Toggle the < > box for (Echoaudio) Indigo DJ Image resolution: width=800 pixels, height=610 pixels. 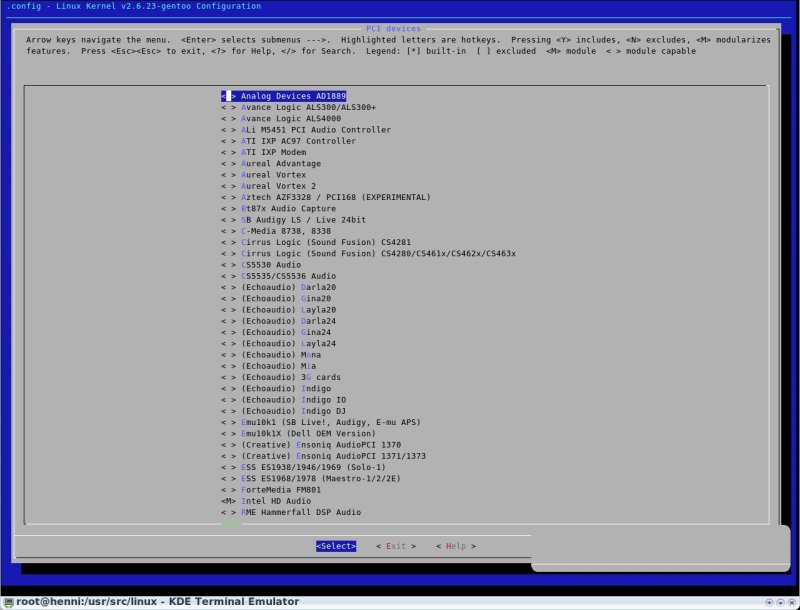229,411
